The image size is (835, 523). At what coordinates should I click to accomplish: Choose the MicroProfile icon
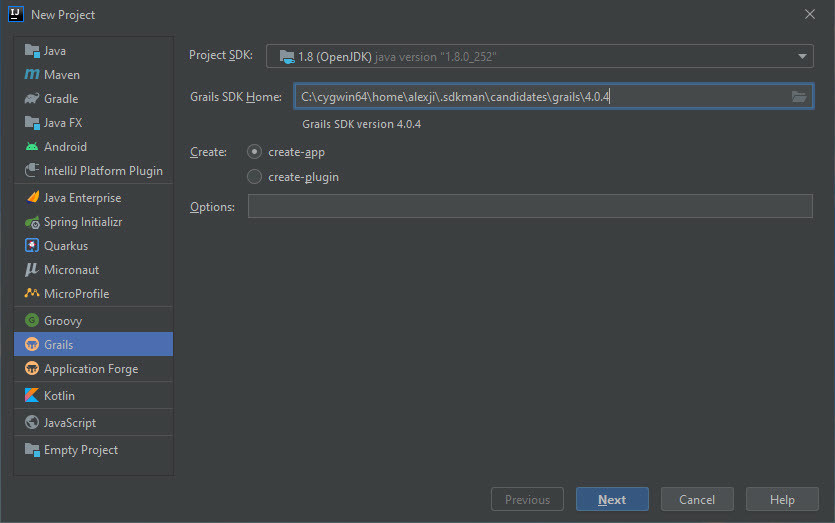click(32, 293)
